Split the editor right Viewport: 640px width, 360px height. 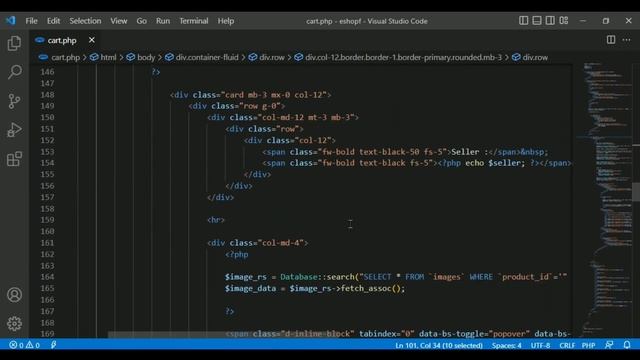611,40
